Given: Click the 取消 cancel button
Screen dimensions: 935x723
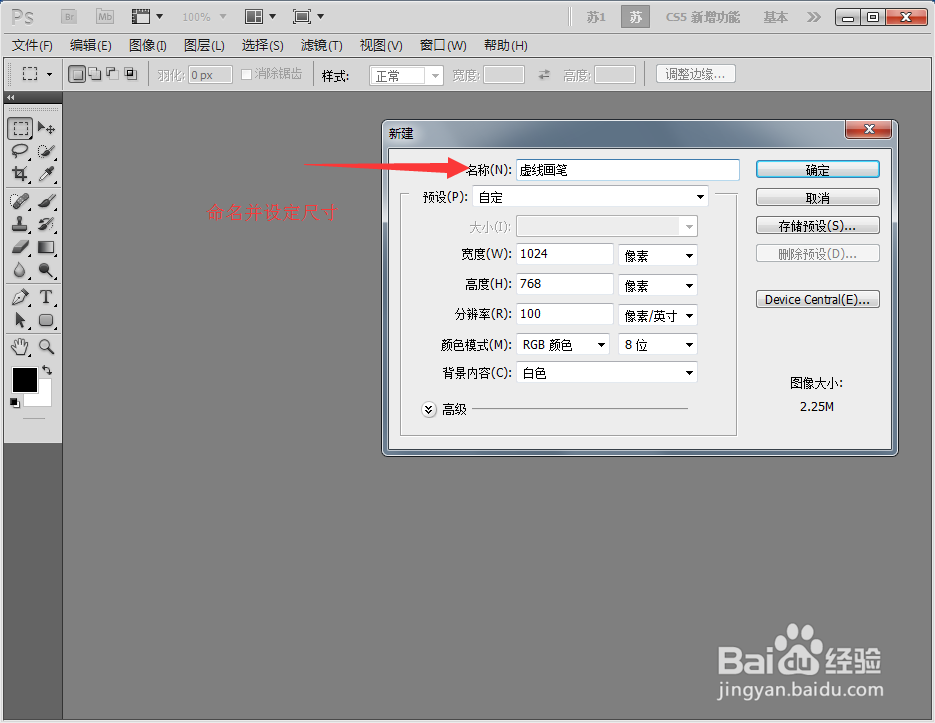Looking at the screenshot, I should coord(818,197).
